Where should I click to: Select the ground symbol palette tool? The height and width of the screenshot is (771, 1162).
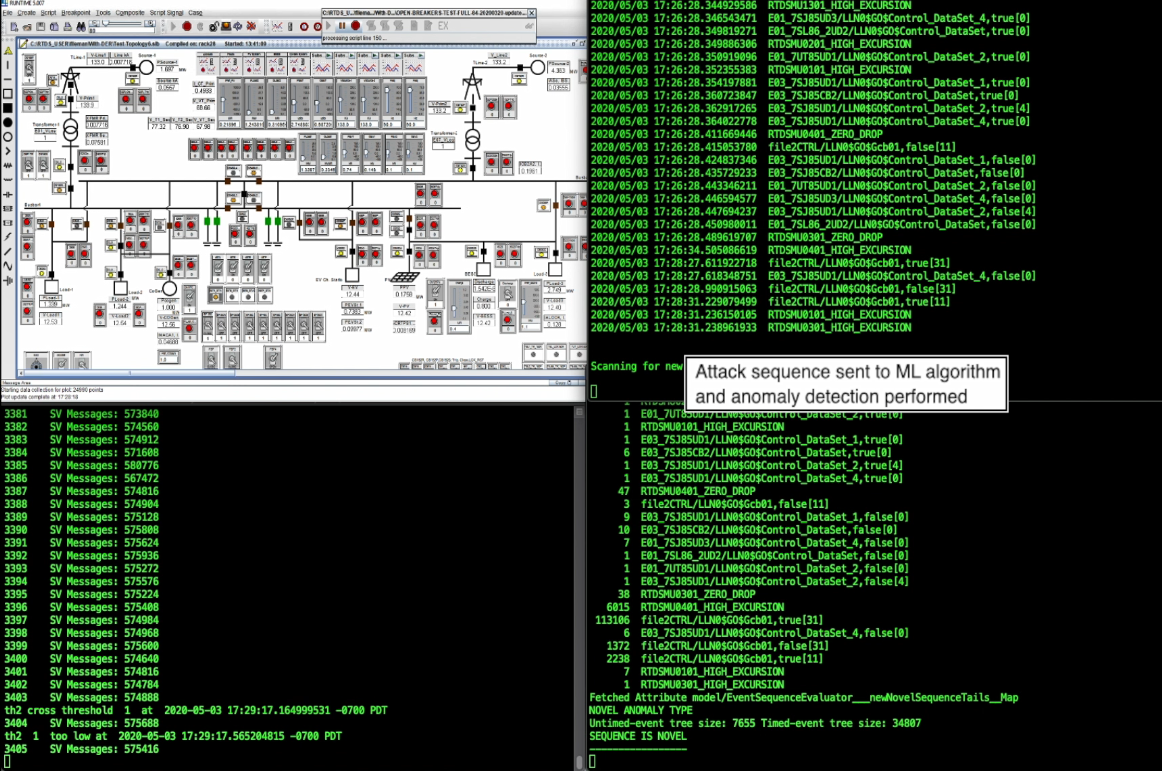click(8, 280)
